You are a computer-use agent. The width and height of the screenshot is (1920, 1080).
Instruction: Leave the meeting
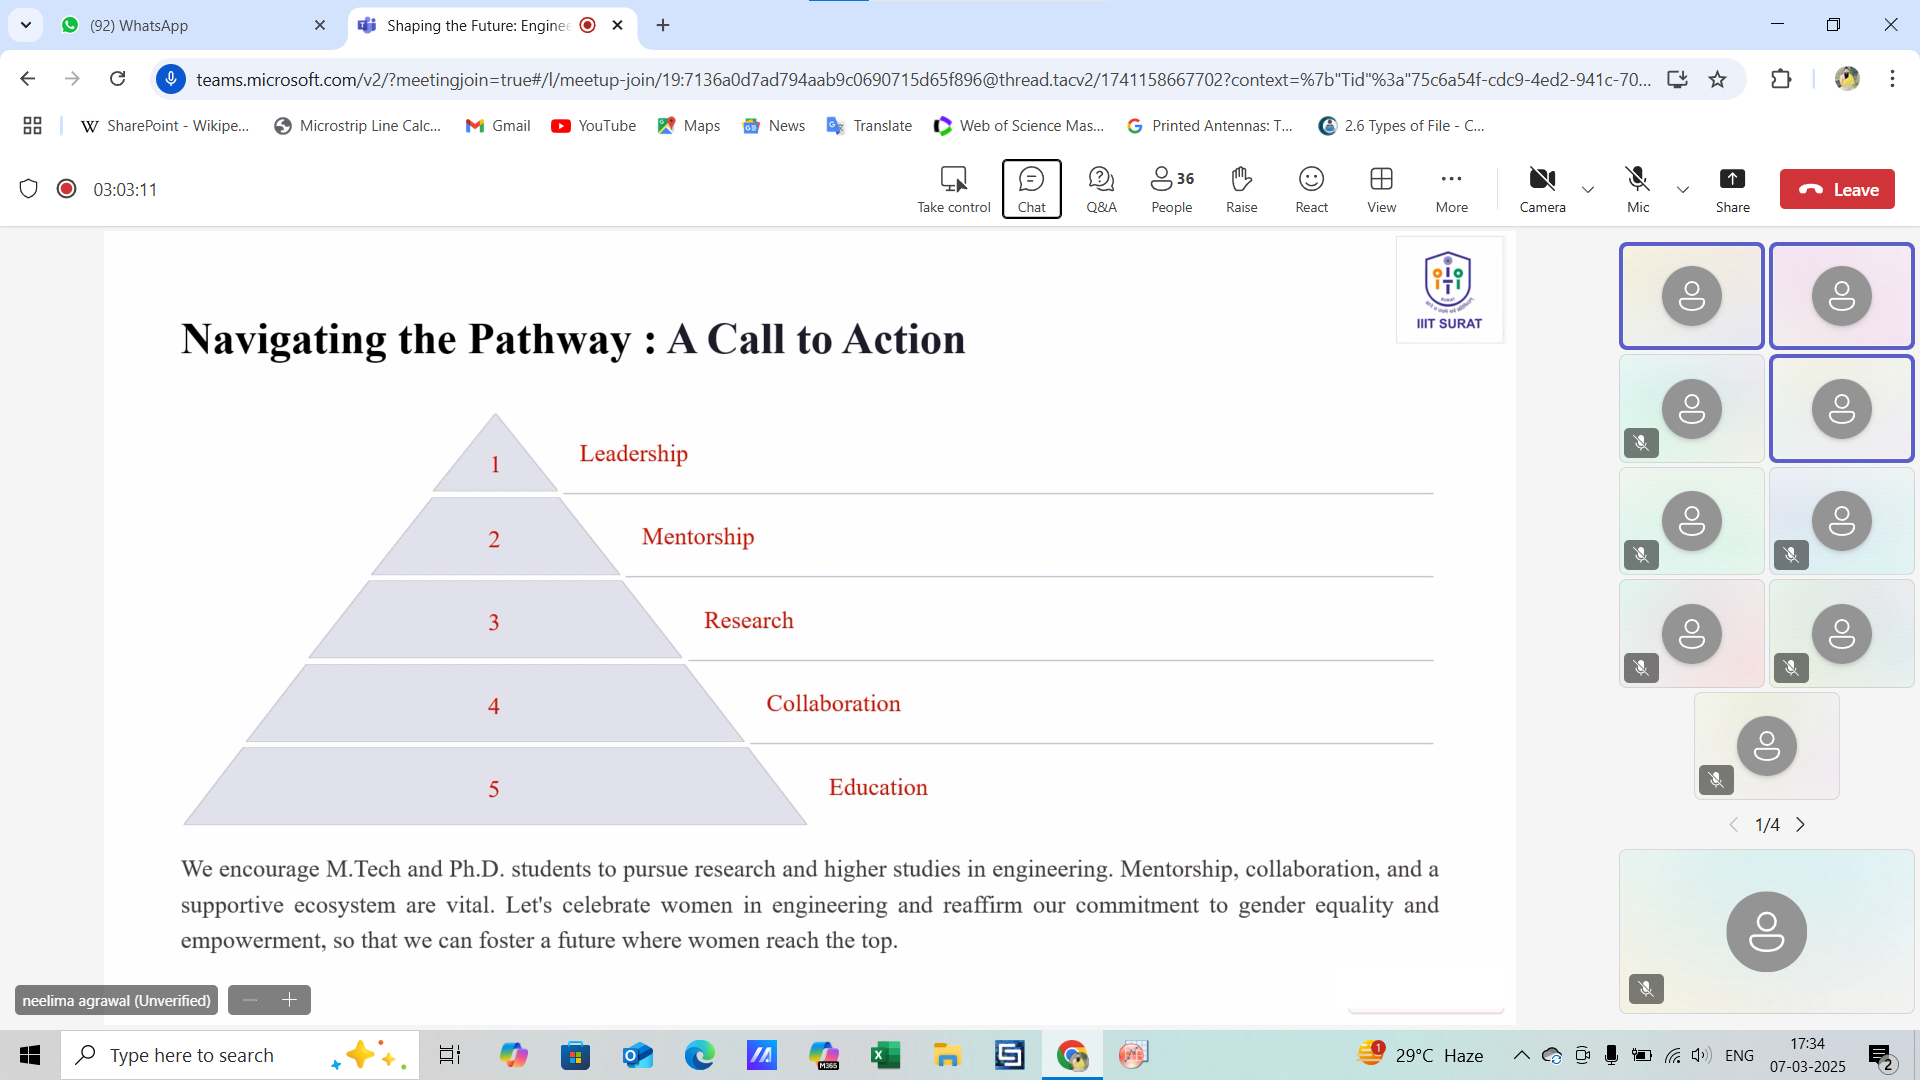(x=1837, y=189)
